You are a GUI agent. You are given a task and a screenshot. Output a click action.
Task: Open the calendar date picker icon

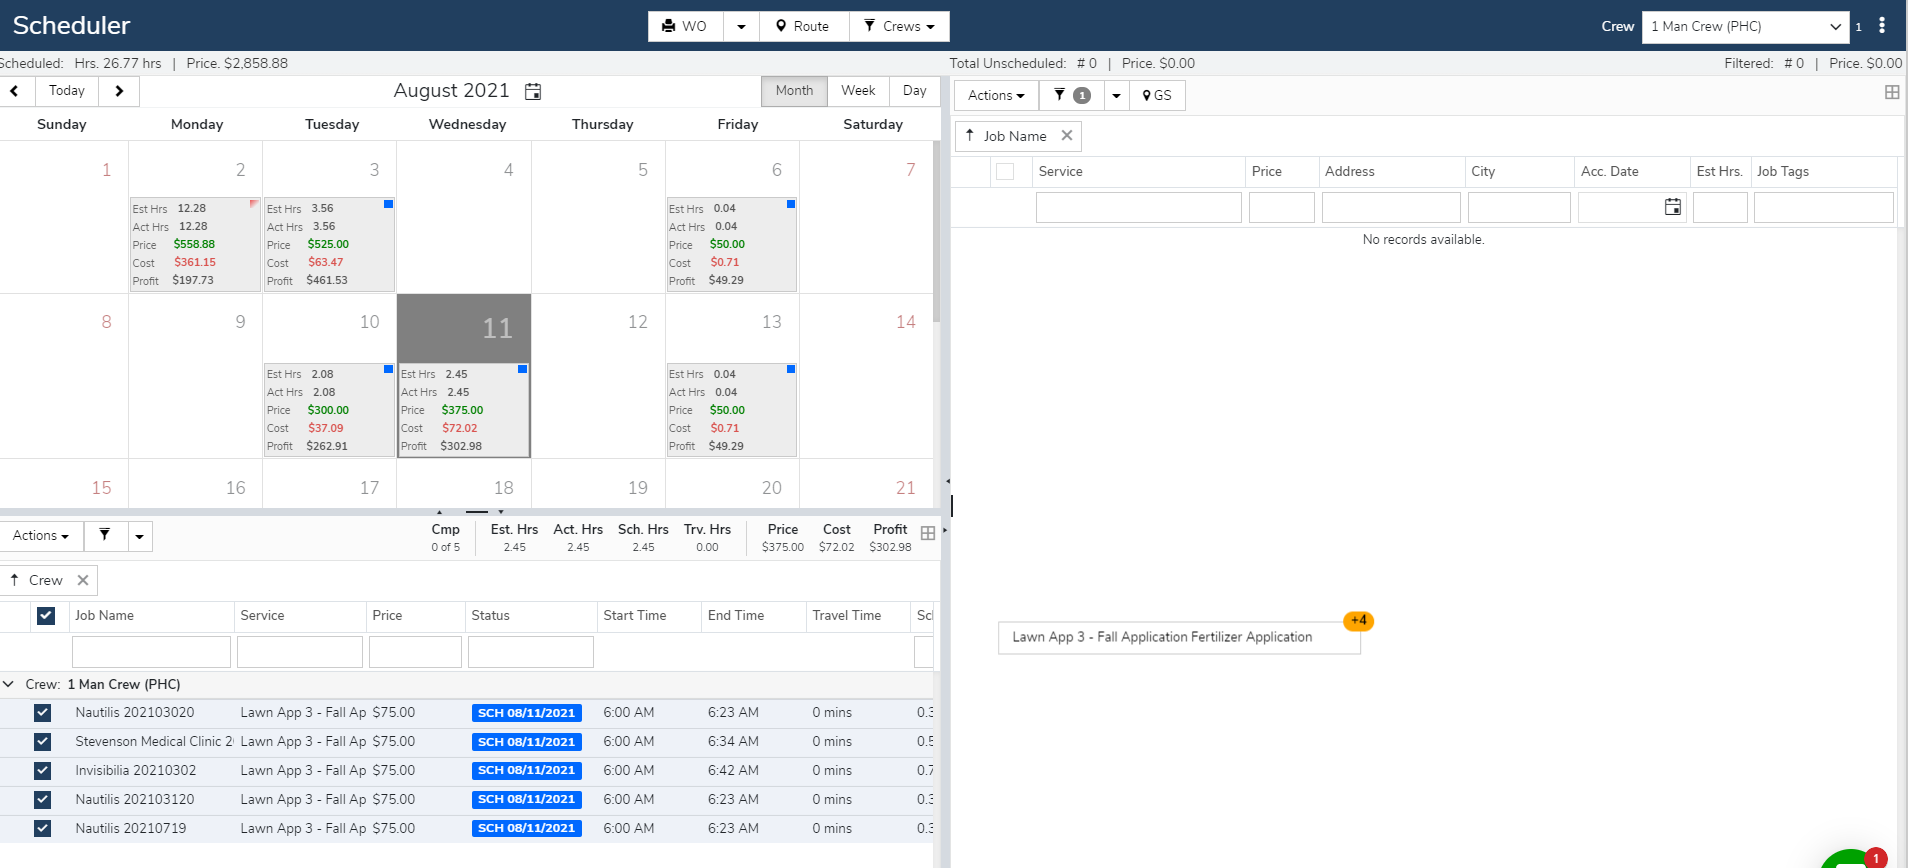tap(533, 91)
